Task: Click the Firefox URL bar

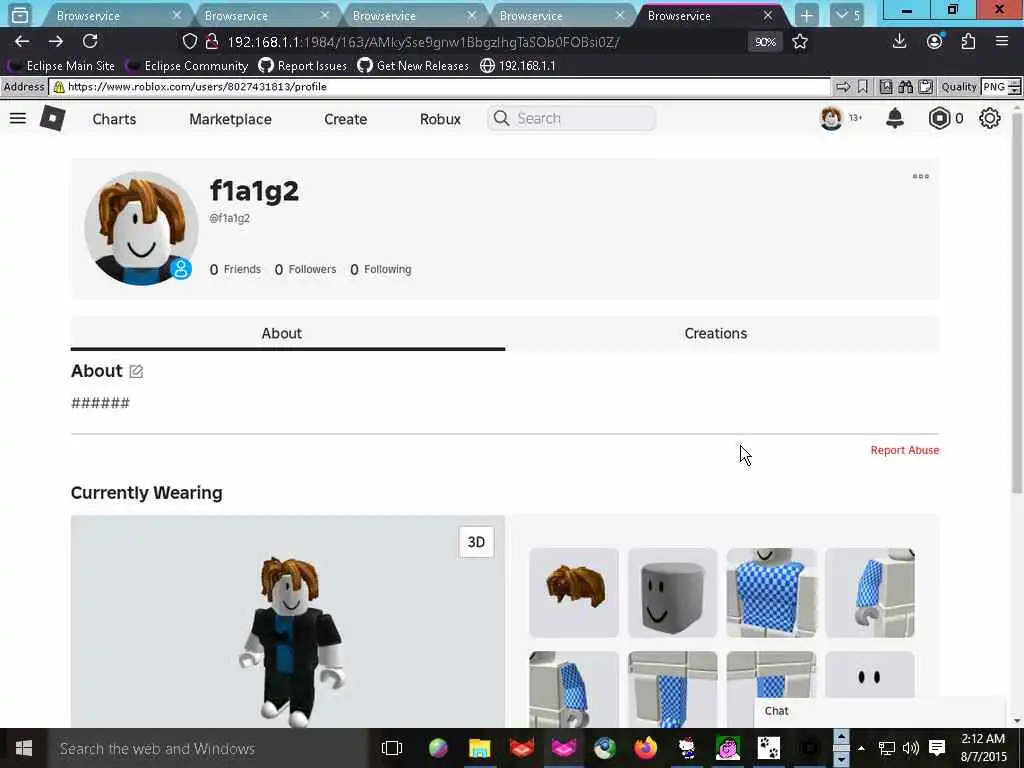Action: click(483, 42)
